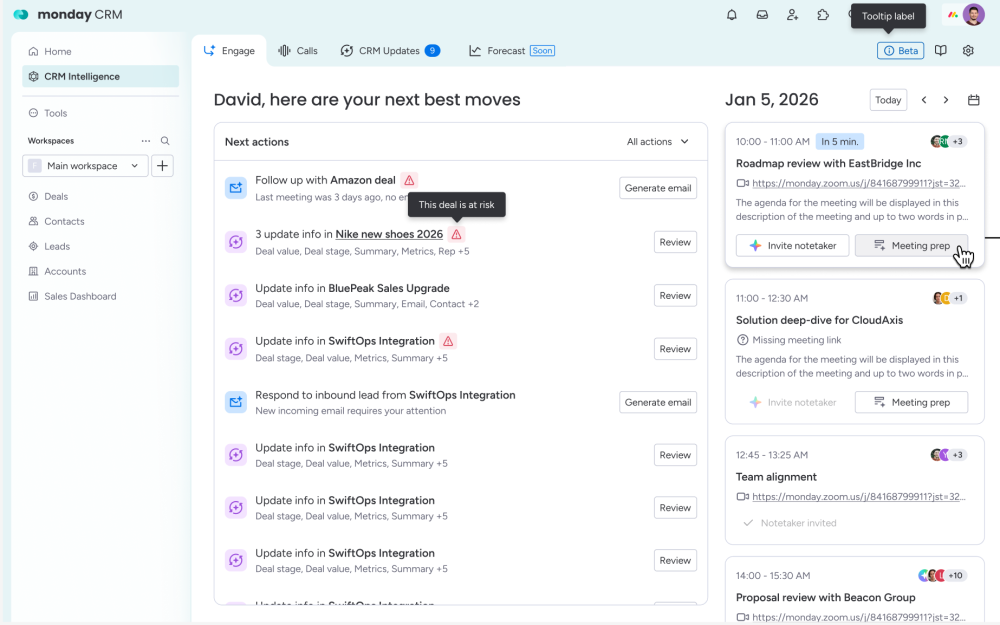The width and height of the screenshot is (1000, 625).
Task: Open the inbox tray icon
Action: click(x=762, y=15)
